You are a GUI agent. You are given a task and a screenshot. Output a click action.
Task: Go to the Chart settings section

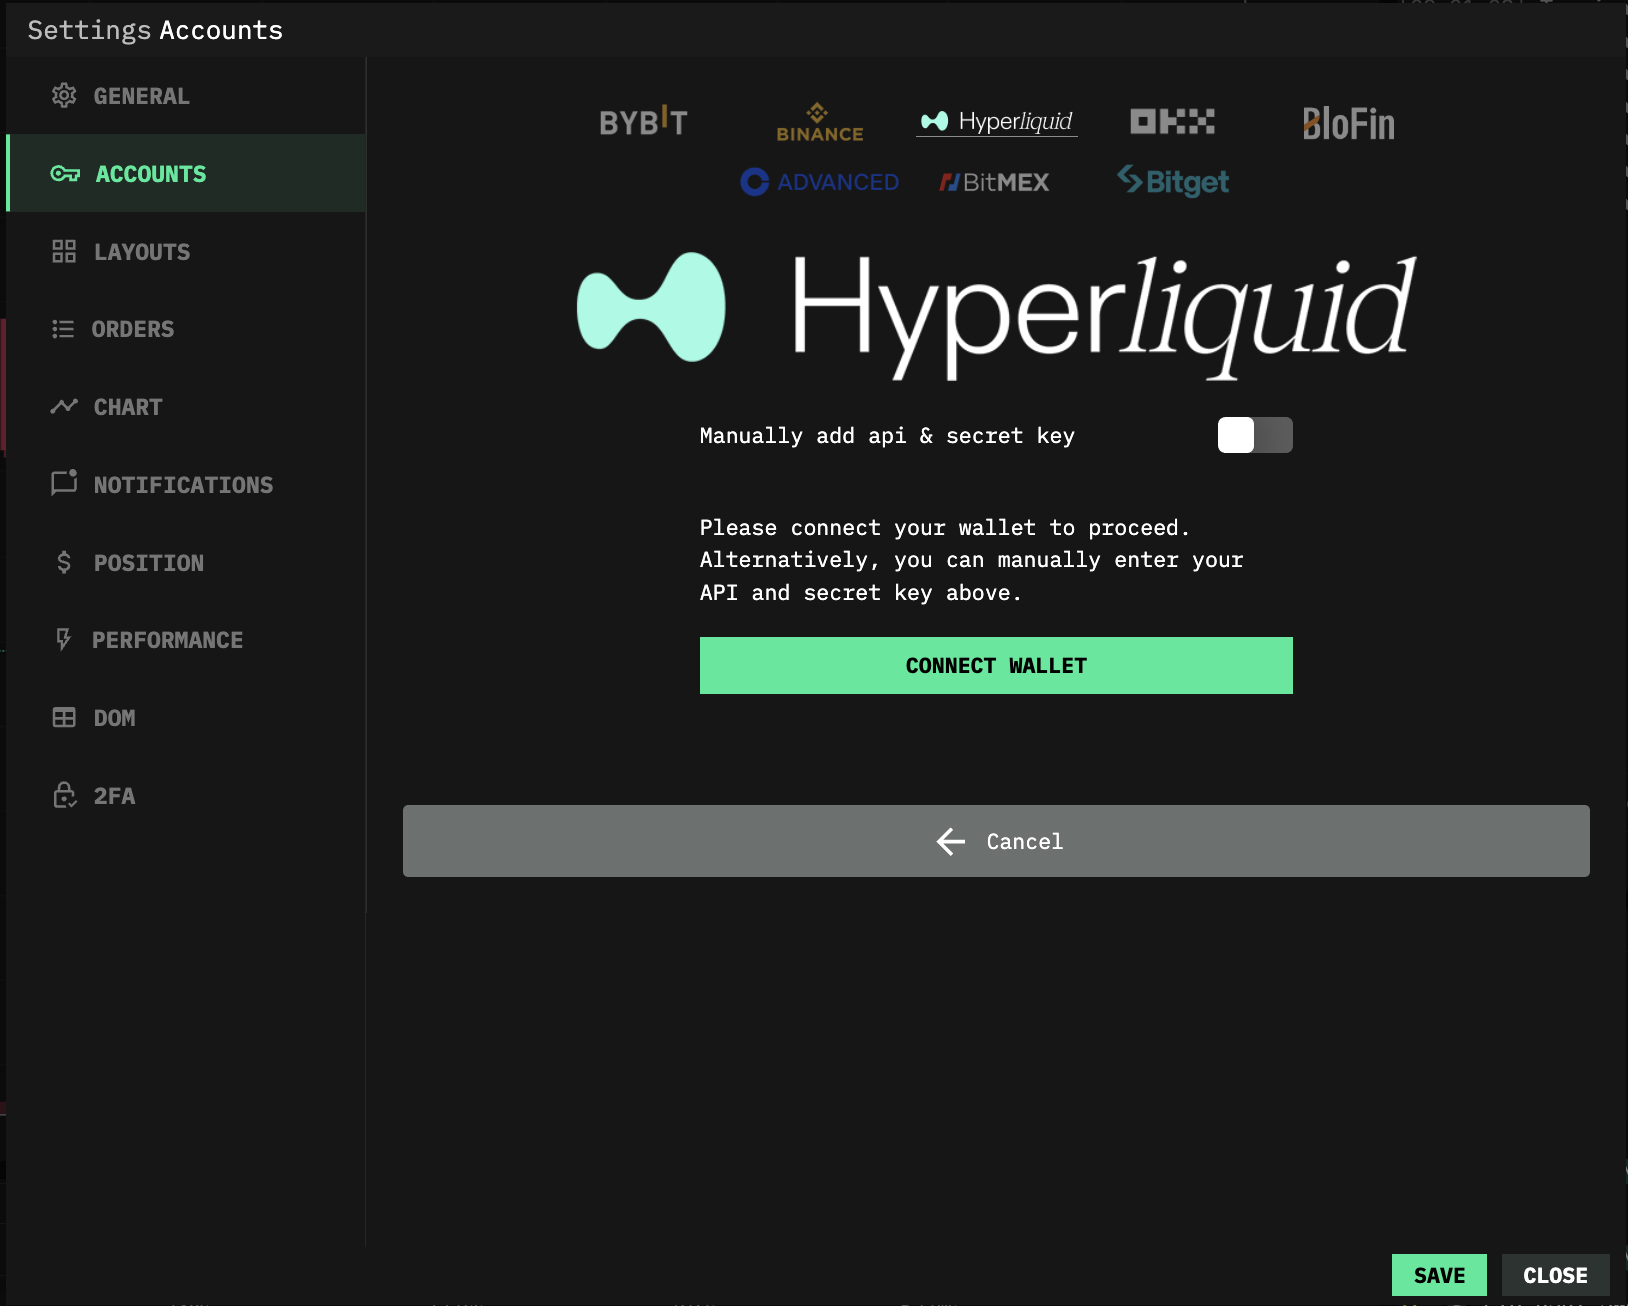click(127, 407)
